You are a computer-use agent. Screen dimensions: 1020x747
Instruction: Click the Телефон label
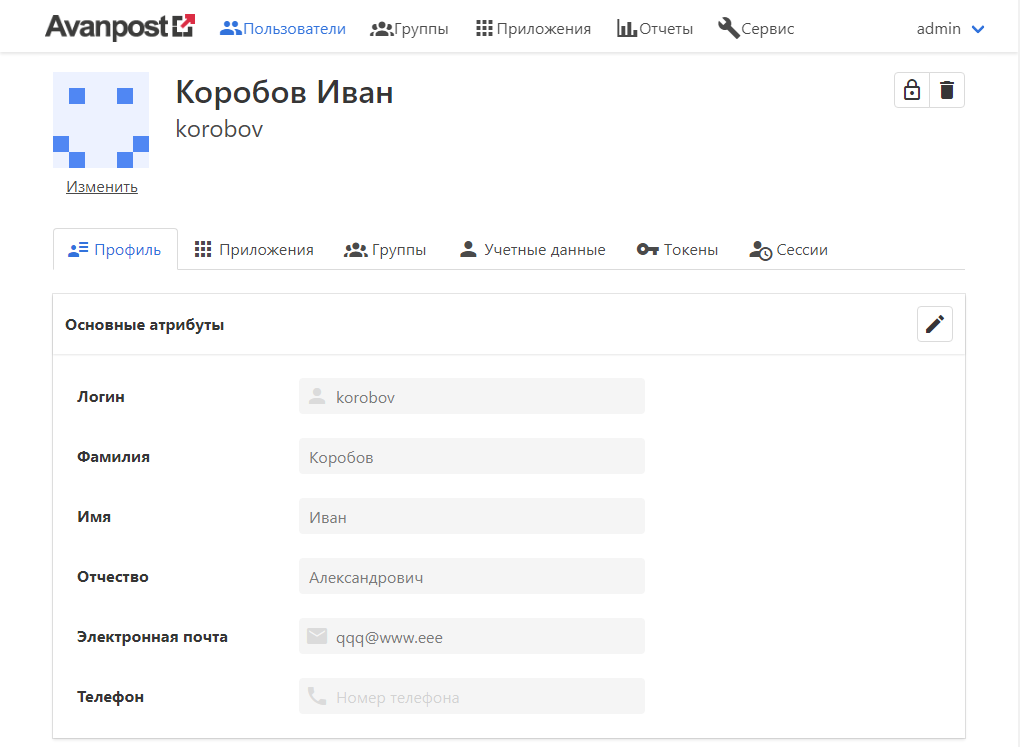click(111, 697)
